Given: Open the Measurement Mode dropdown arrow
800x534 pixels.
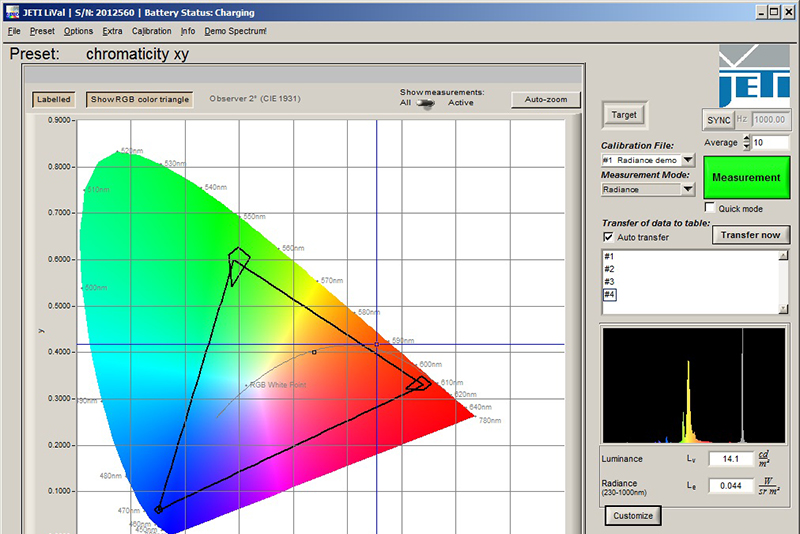Looking at the screenshot, I should (x=688, y=189).
